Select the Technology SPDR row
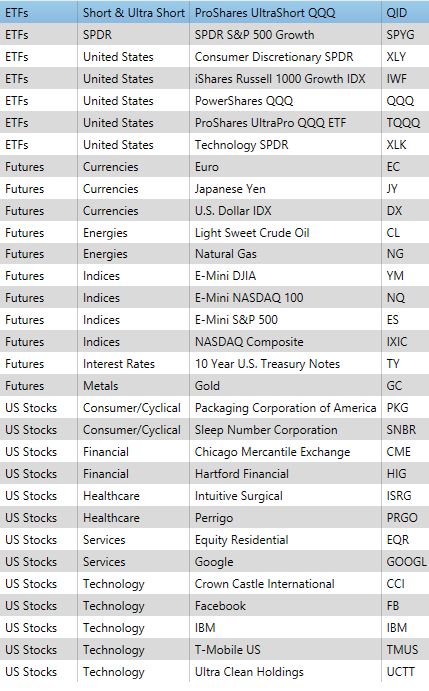 pos(214,145)
